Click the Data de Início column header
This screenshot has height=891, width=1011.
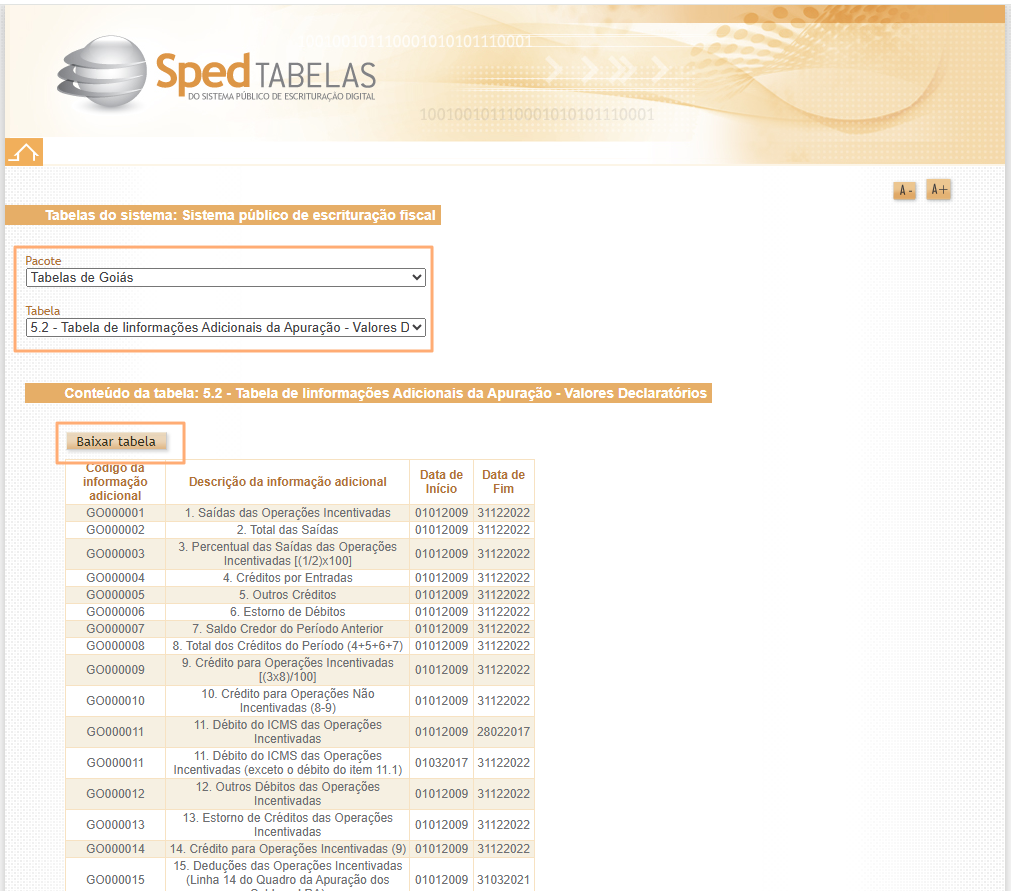pos(441,482)
